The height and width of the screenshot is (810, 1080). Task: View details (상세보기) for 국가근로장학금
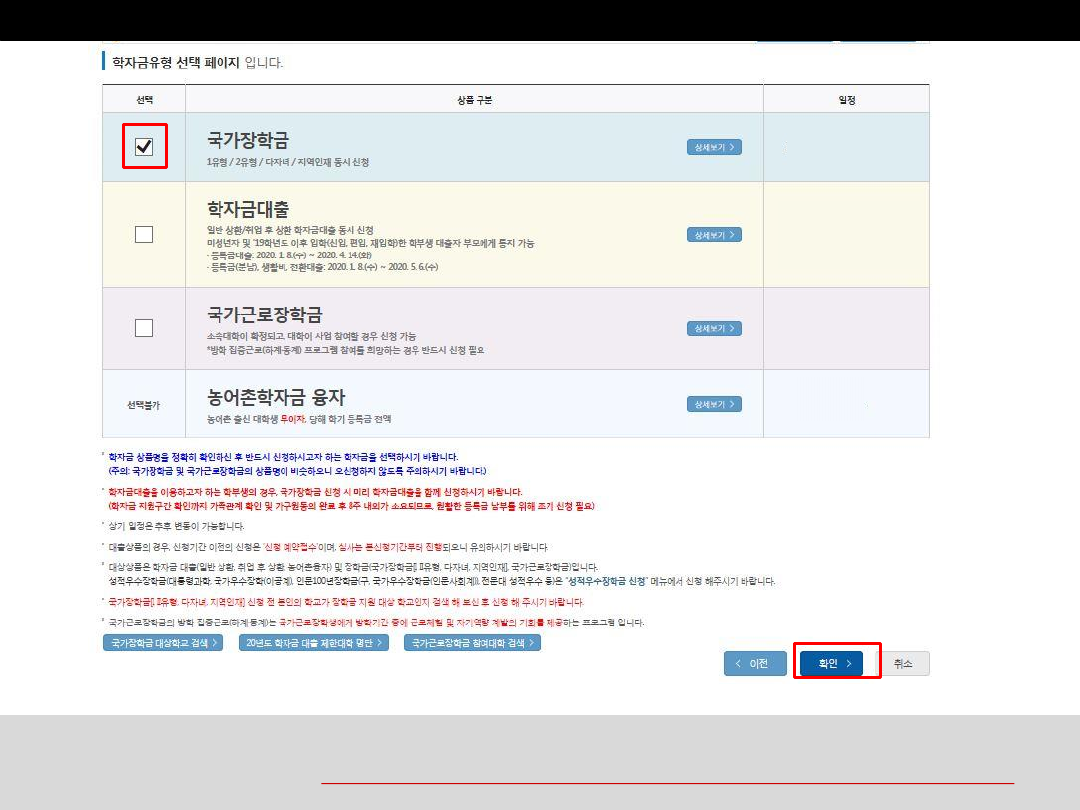tap(714, 328)
